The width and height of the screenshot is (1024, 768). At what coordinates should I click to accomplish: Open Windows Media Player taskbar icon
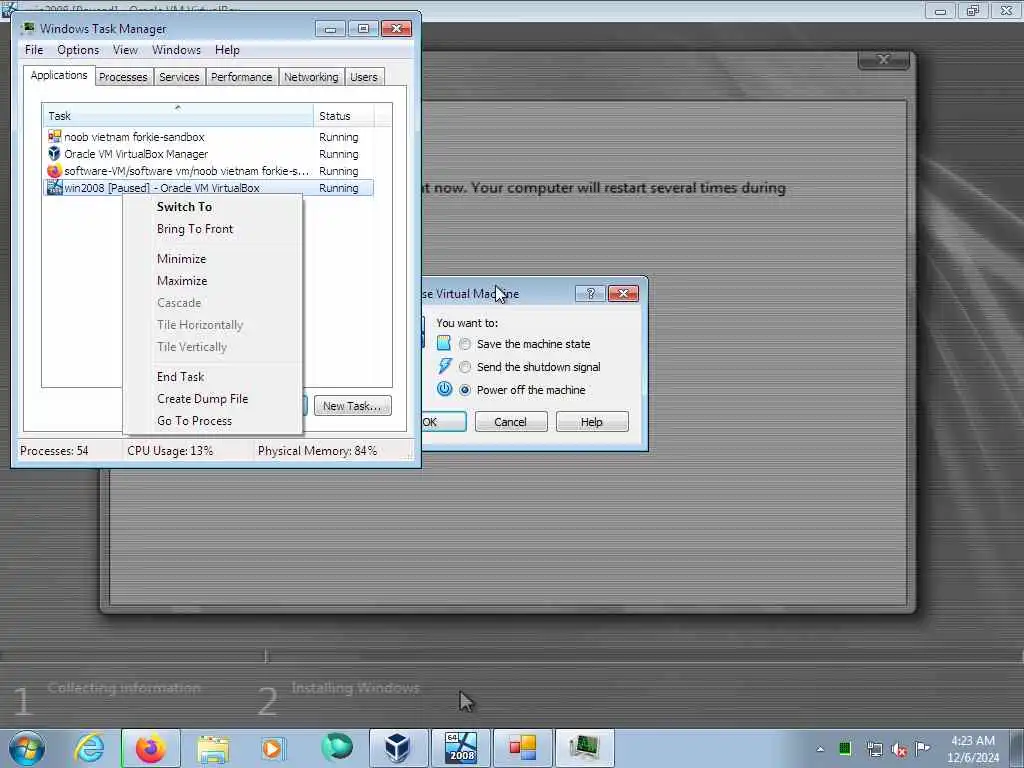pos(273,748)
